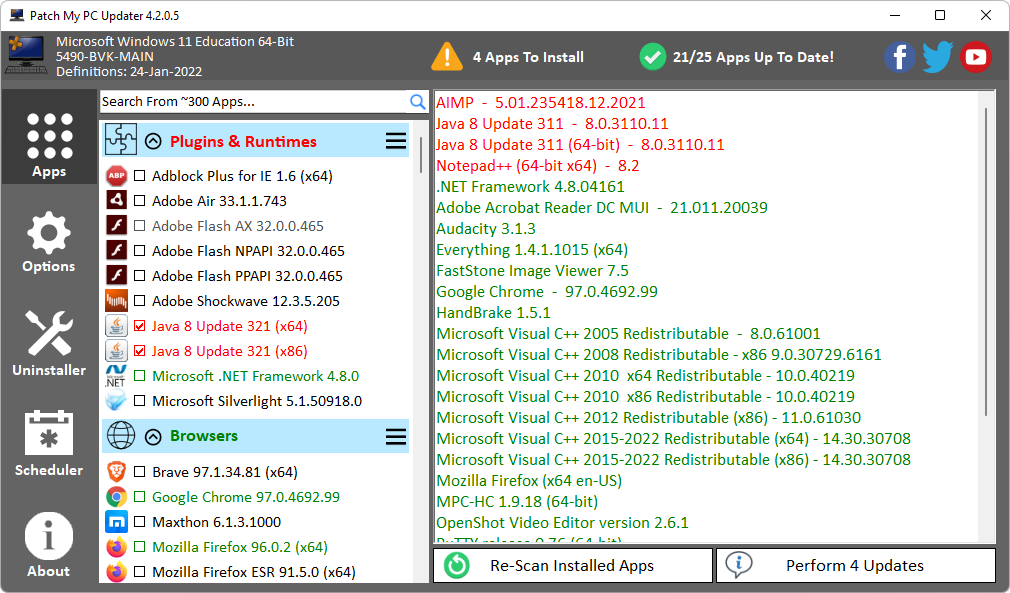Open the Facebook page icon

point(900,57)
